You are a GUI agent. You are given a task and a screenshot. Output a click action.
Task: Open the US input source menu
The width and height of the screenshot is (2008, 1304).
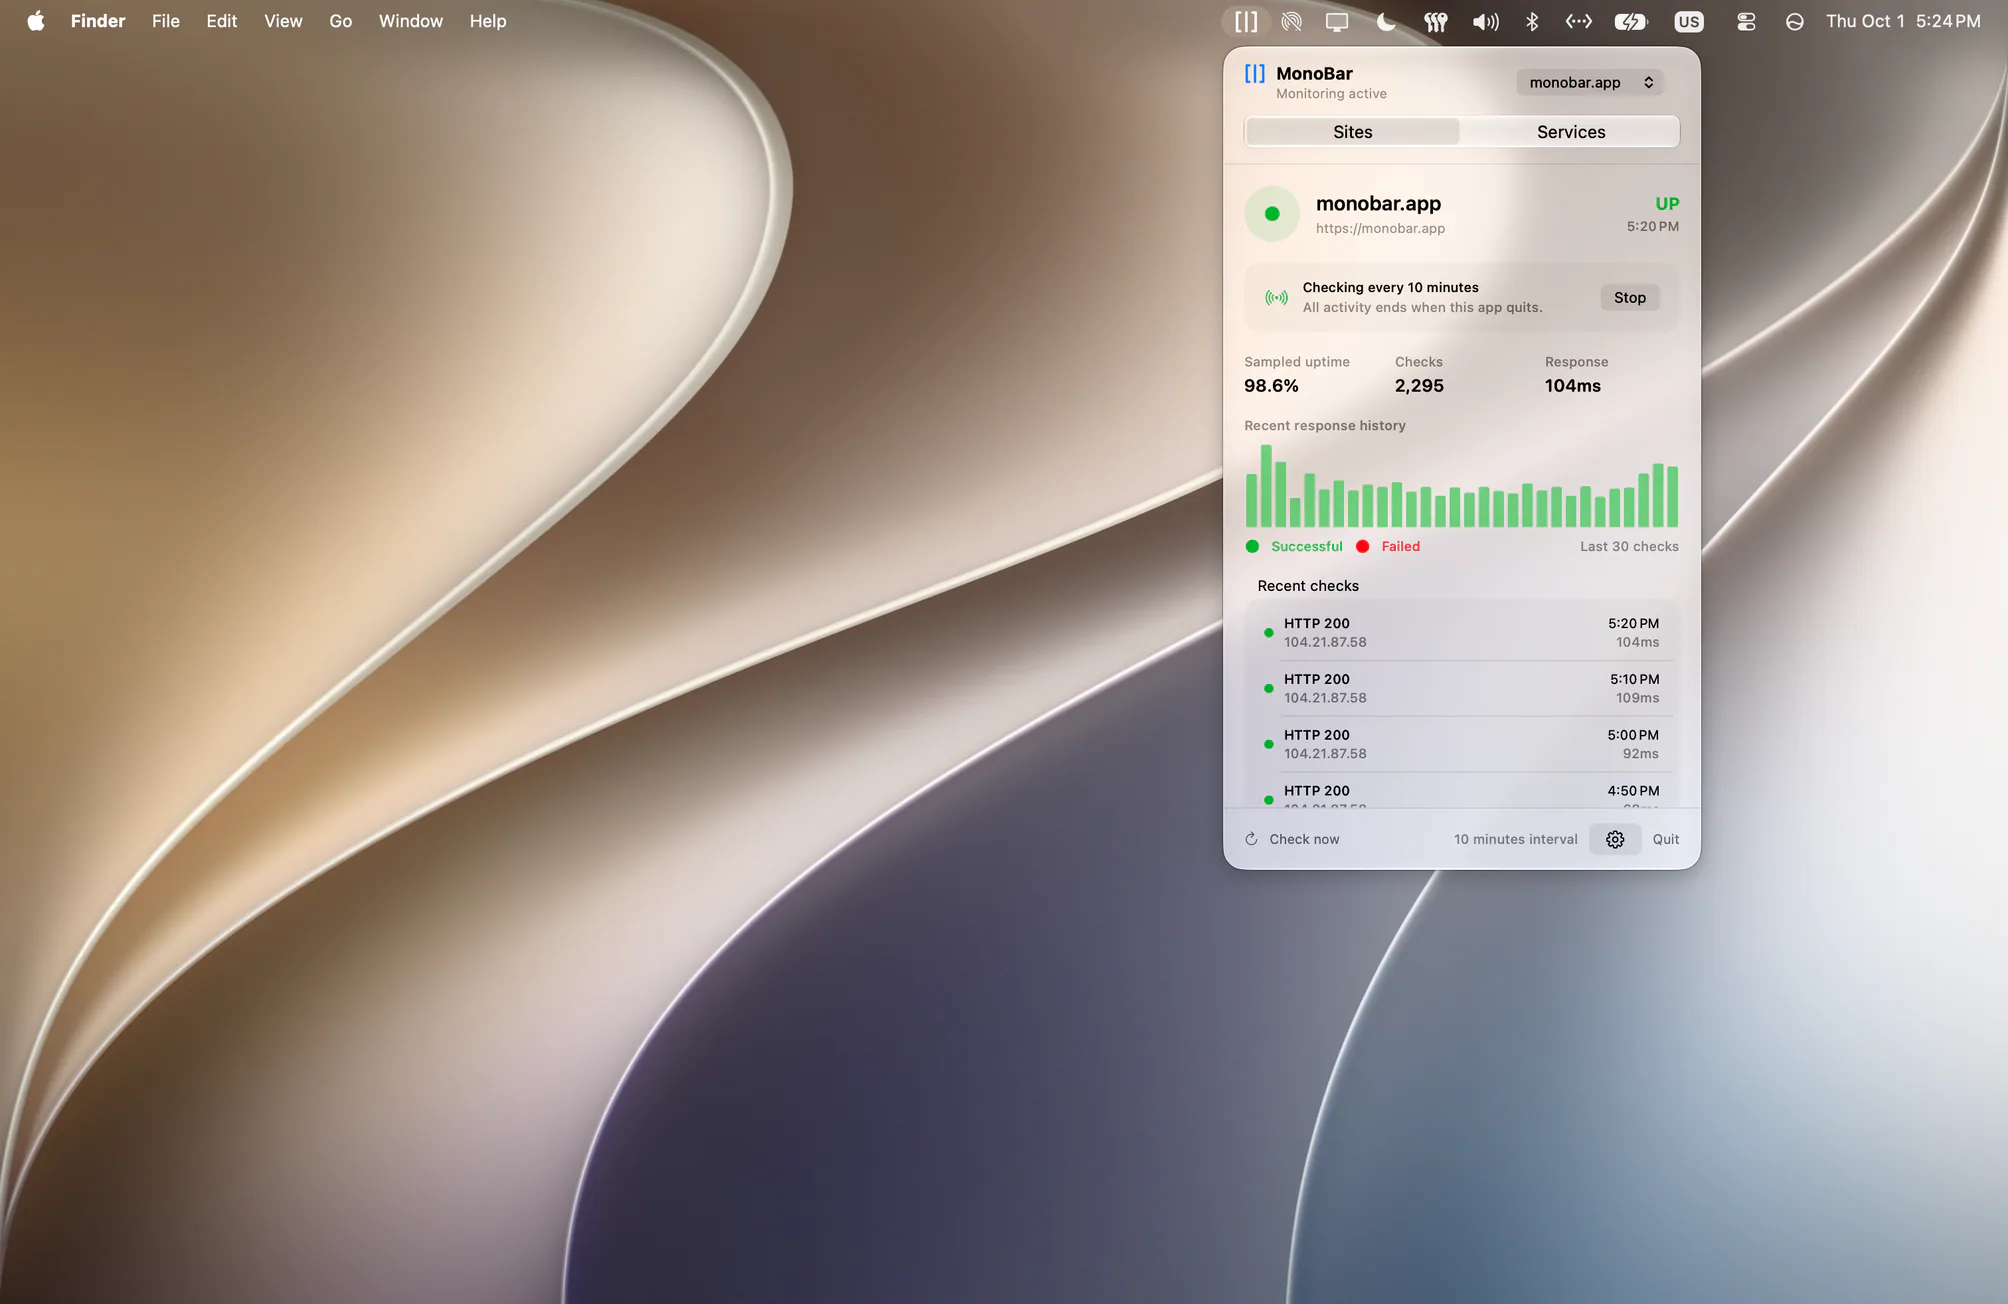[1689, 21]
